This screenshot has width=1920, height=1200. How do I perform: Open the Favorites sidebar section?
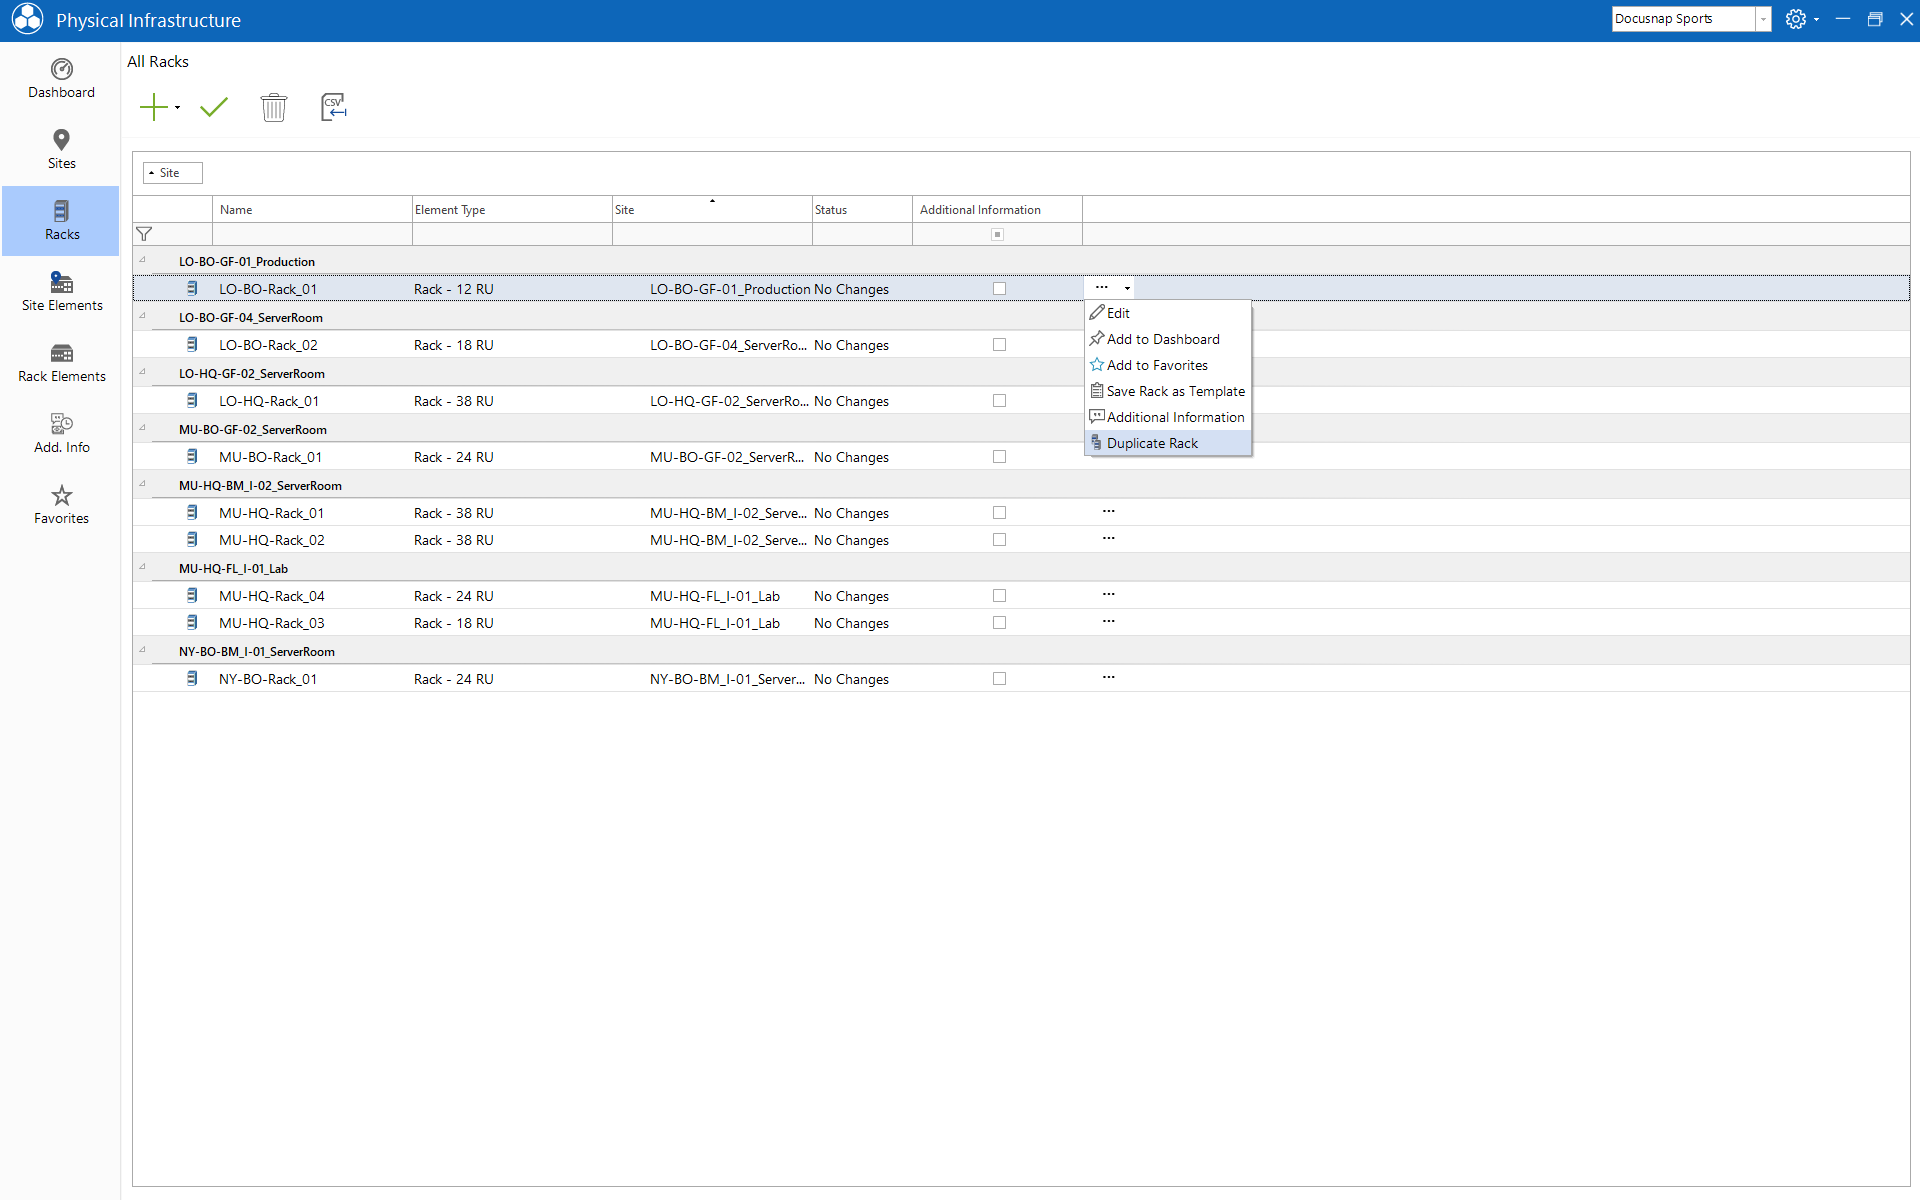point(61,505)
